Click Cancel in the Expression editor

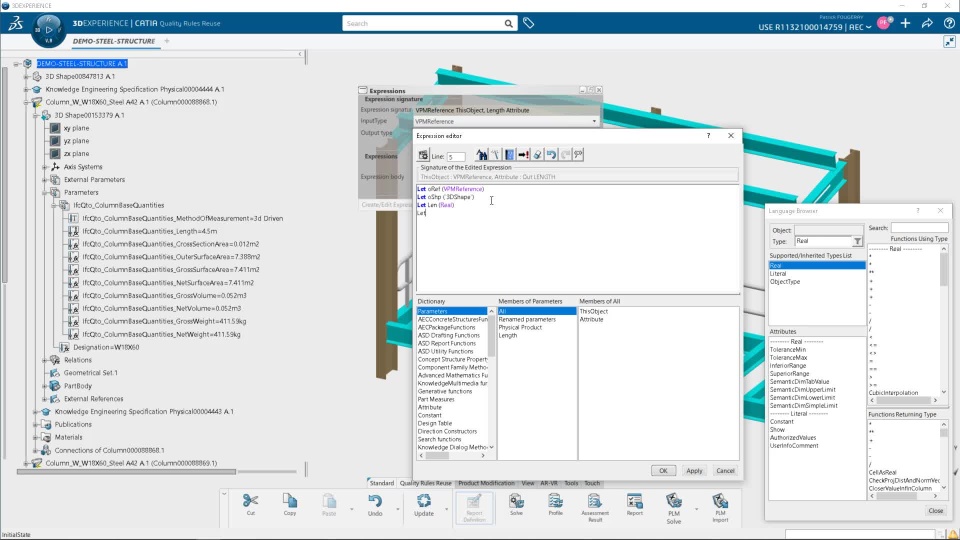tap(725, 470)
